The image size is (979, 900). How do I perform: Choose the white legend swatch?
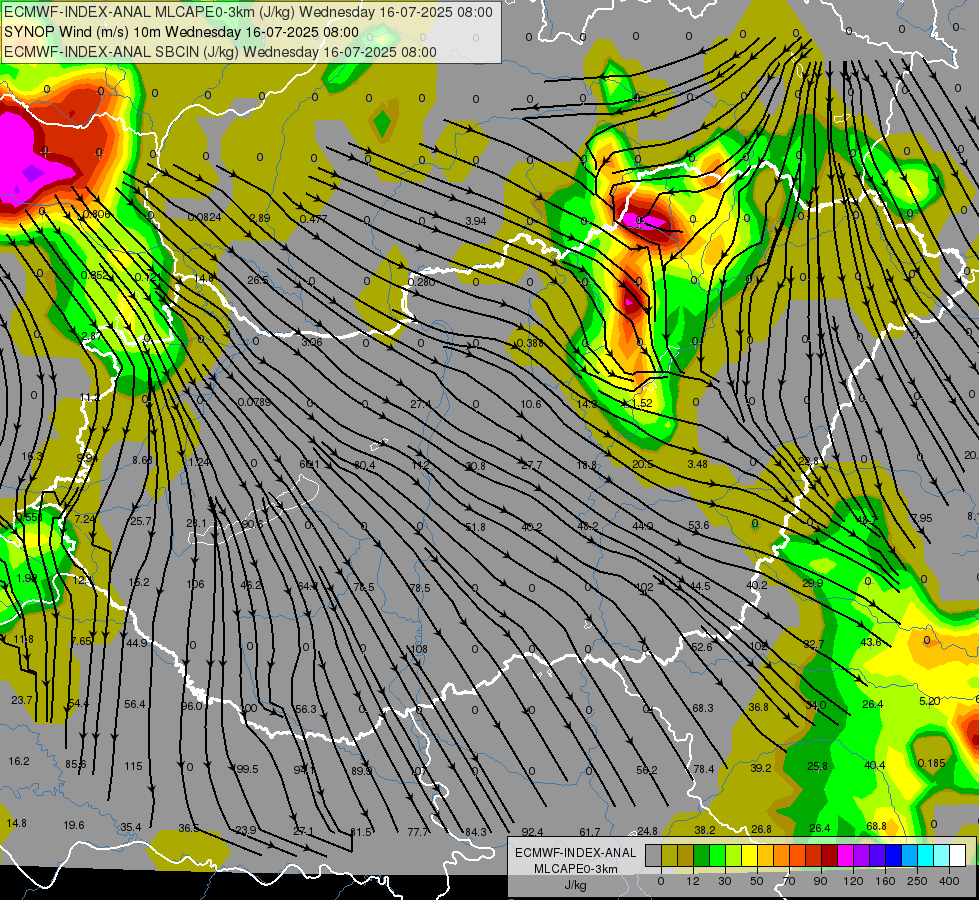point(958,856)
